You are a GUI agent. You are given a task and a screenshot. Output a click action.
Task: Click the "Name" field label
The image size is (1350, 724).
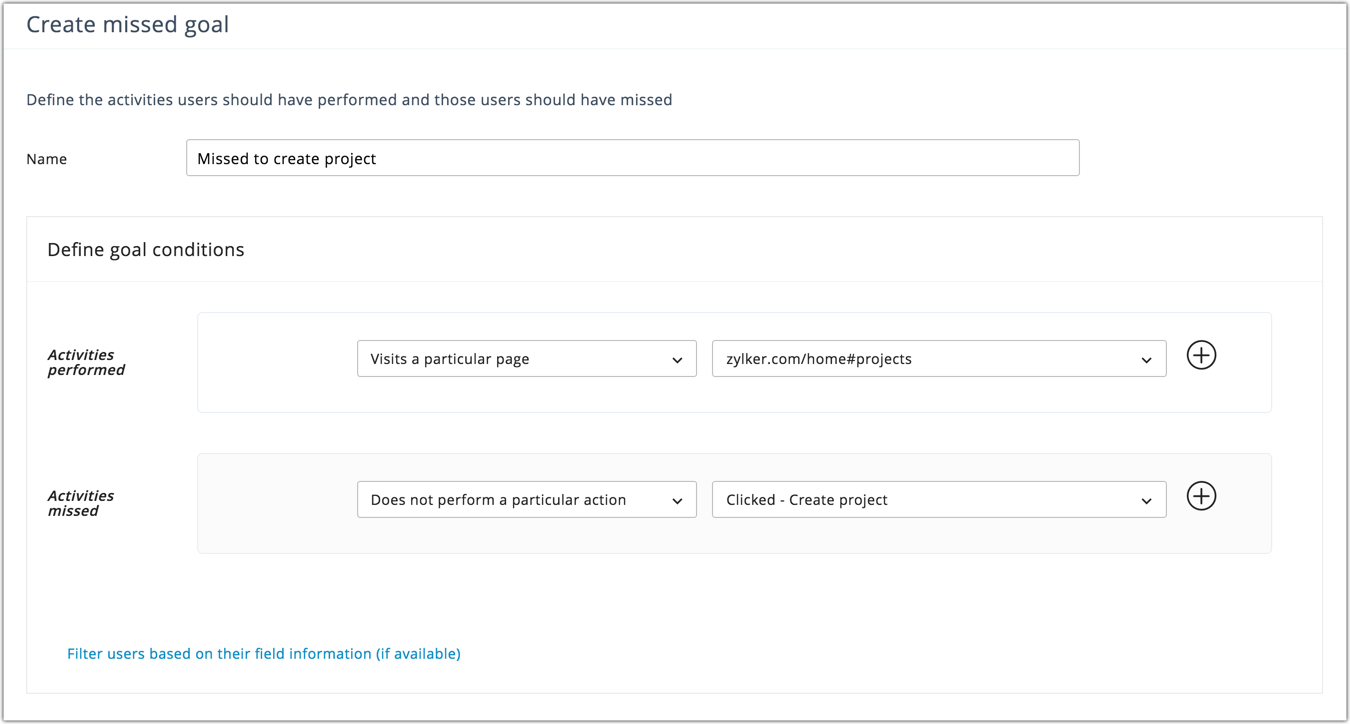(x=46, y=159)
